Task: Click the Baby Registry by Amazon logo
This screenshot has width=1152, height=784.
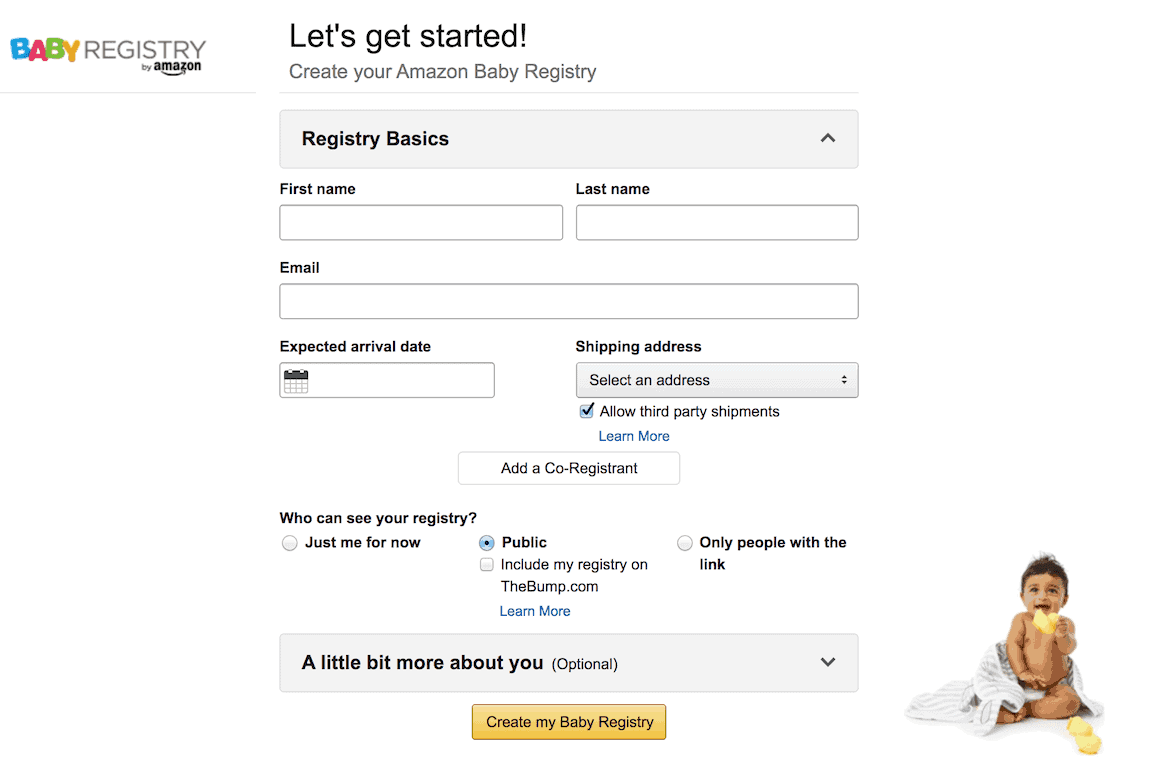Action: (108, 55)
